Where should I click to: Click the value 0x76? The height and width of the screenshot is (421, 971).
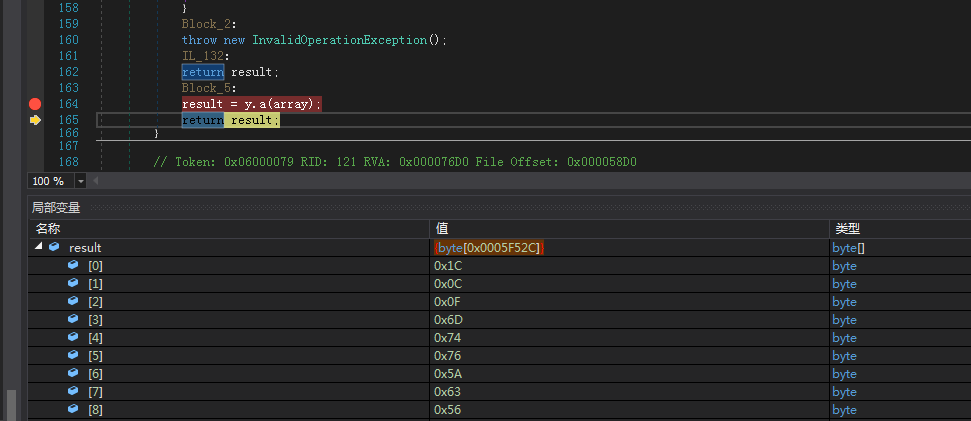(448, 355)
